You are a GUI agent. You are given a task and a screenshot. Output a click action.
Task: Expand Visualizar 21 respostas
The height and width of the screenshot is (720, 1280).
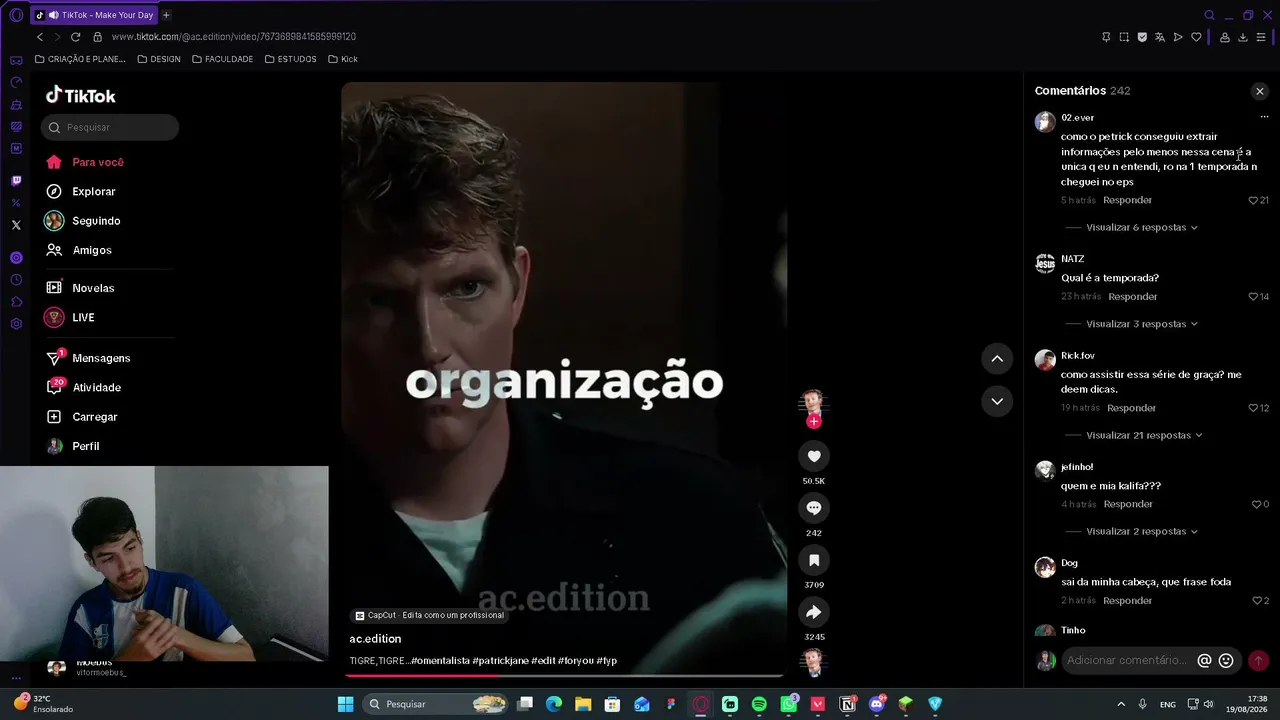tap(1144, 435)
